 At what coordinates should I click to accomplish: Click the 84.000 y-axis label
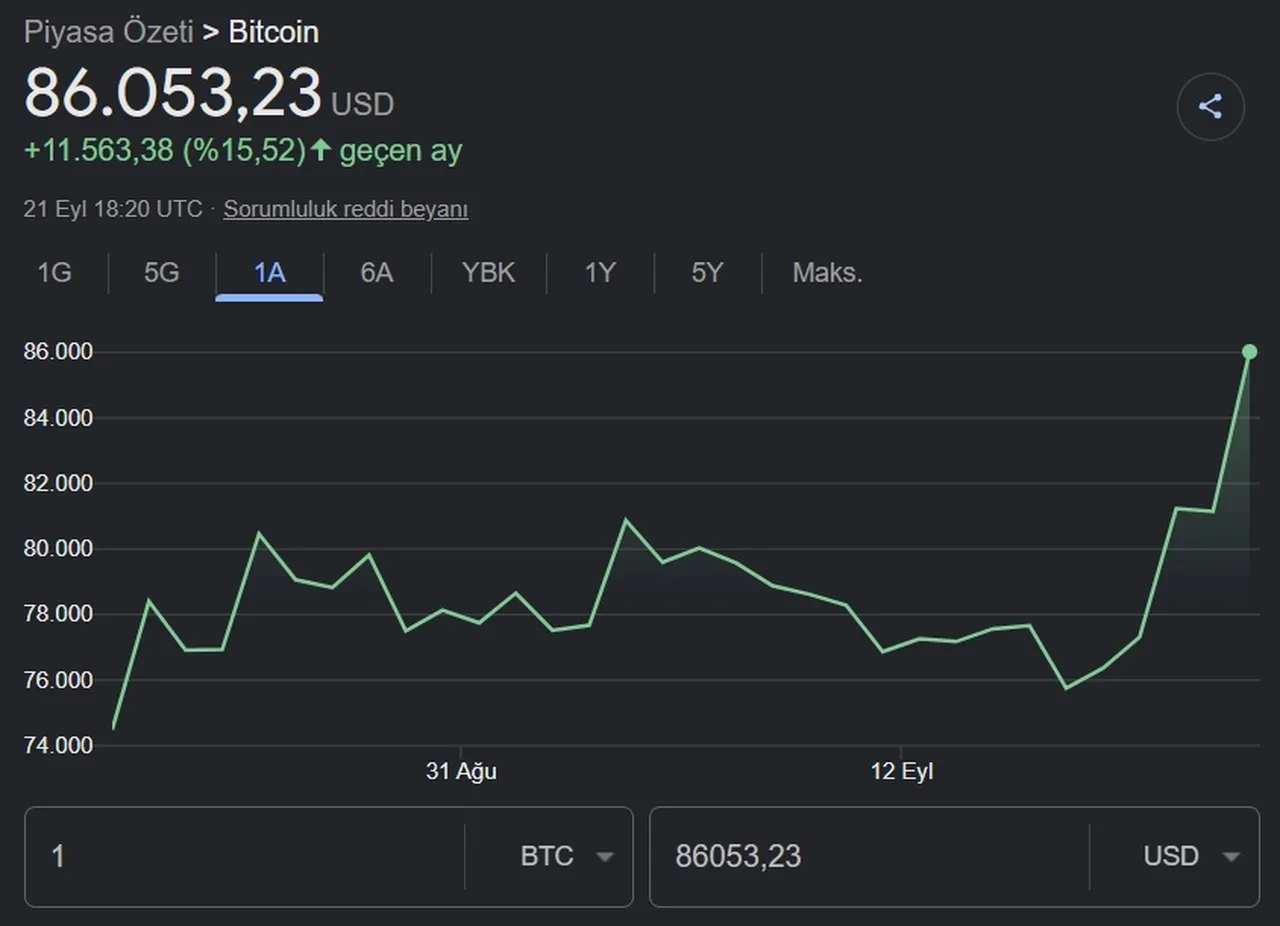tap(58, 417)
